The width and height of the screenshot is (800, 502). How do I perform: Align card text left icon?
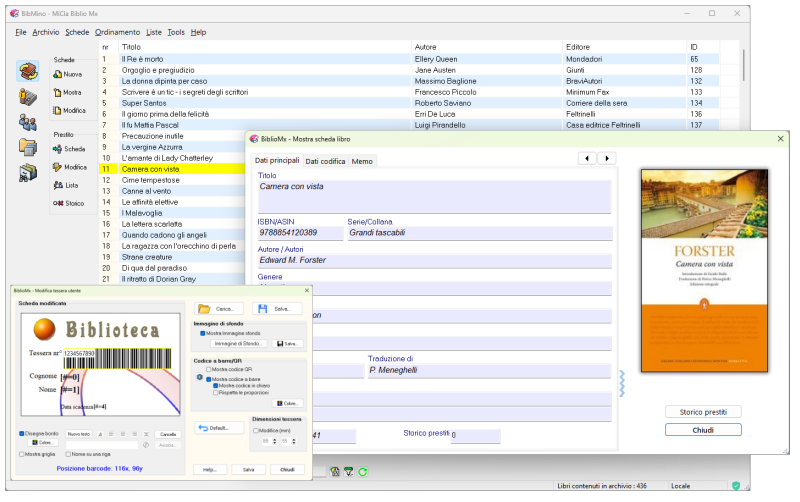[x=111, y=434]
